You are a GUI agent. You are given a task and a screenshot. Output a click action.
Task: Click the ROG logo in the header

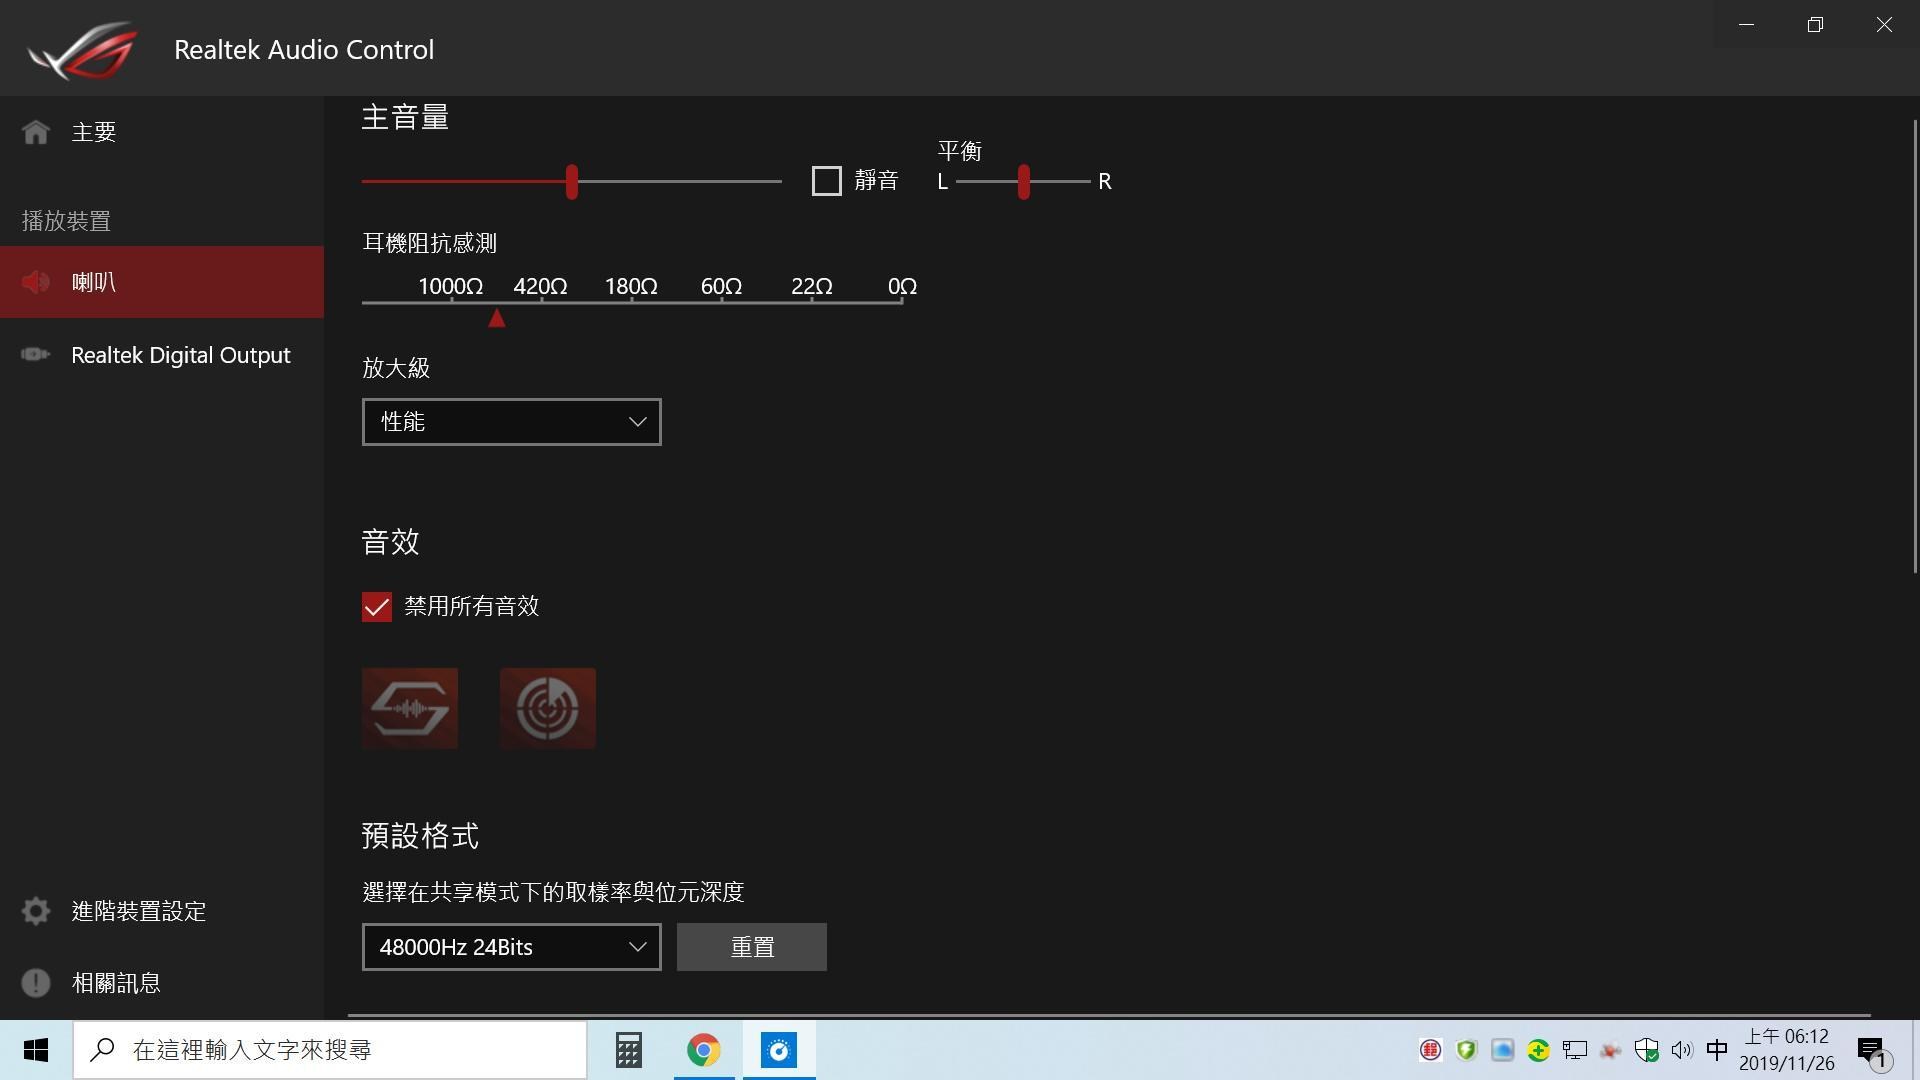pyautogui.click(x=82, y=48)
